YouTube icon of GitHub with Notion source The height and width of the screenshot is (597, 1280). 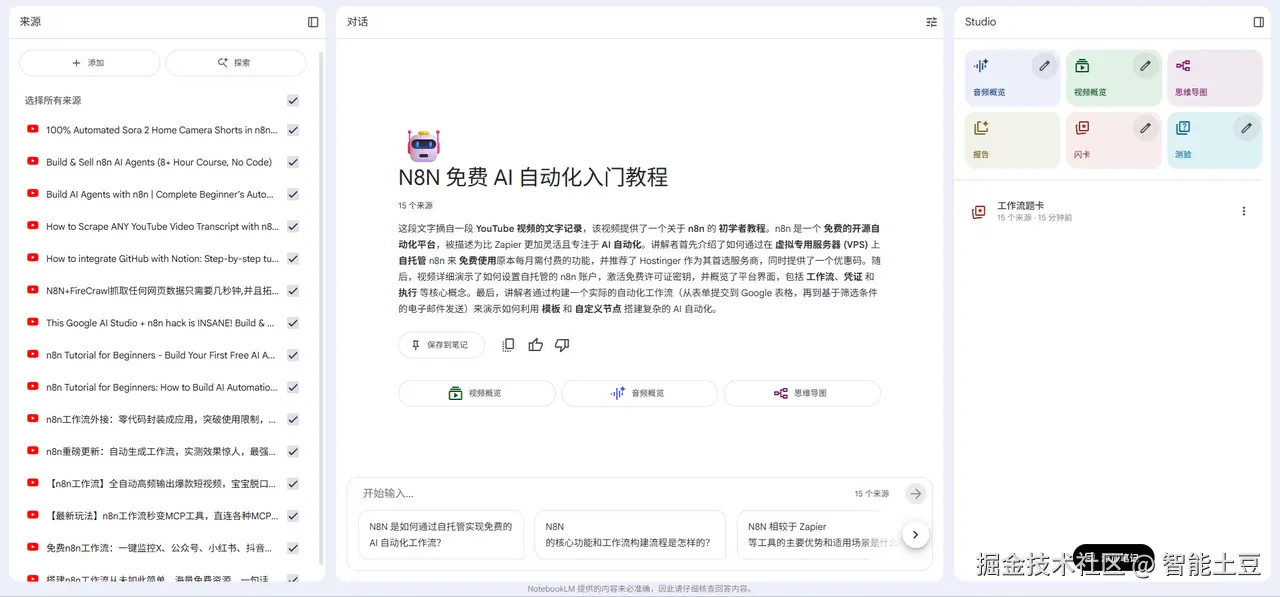tap(33, 258)
